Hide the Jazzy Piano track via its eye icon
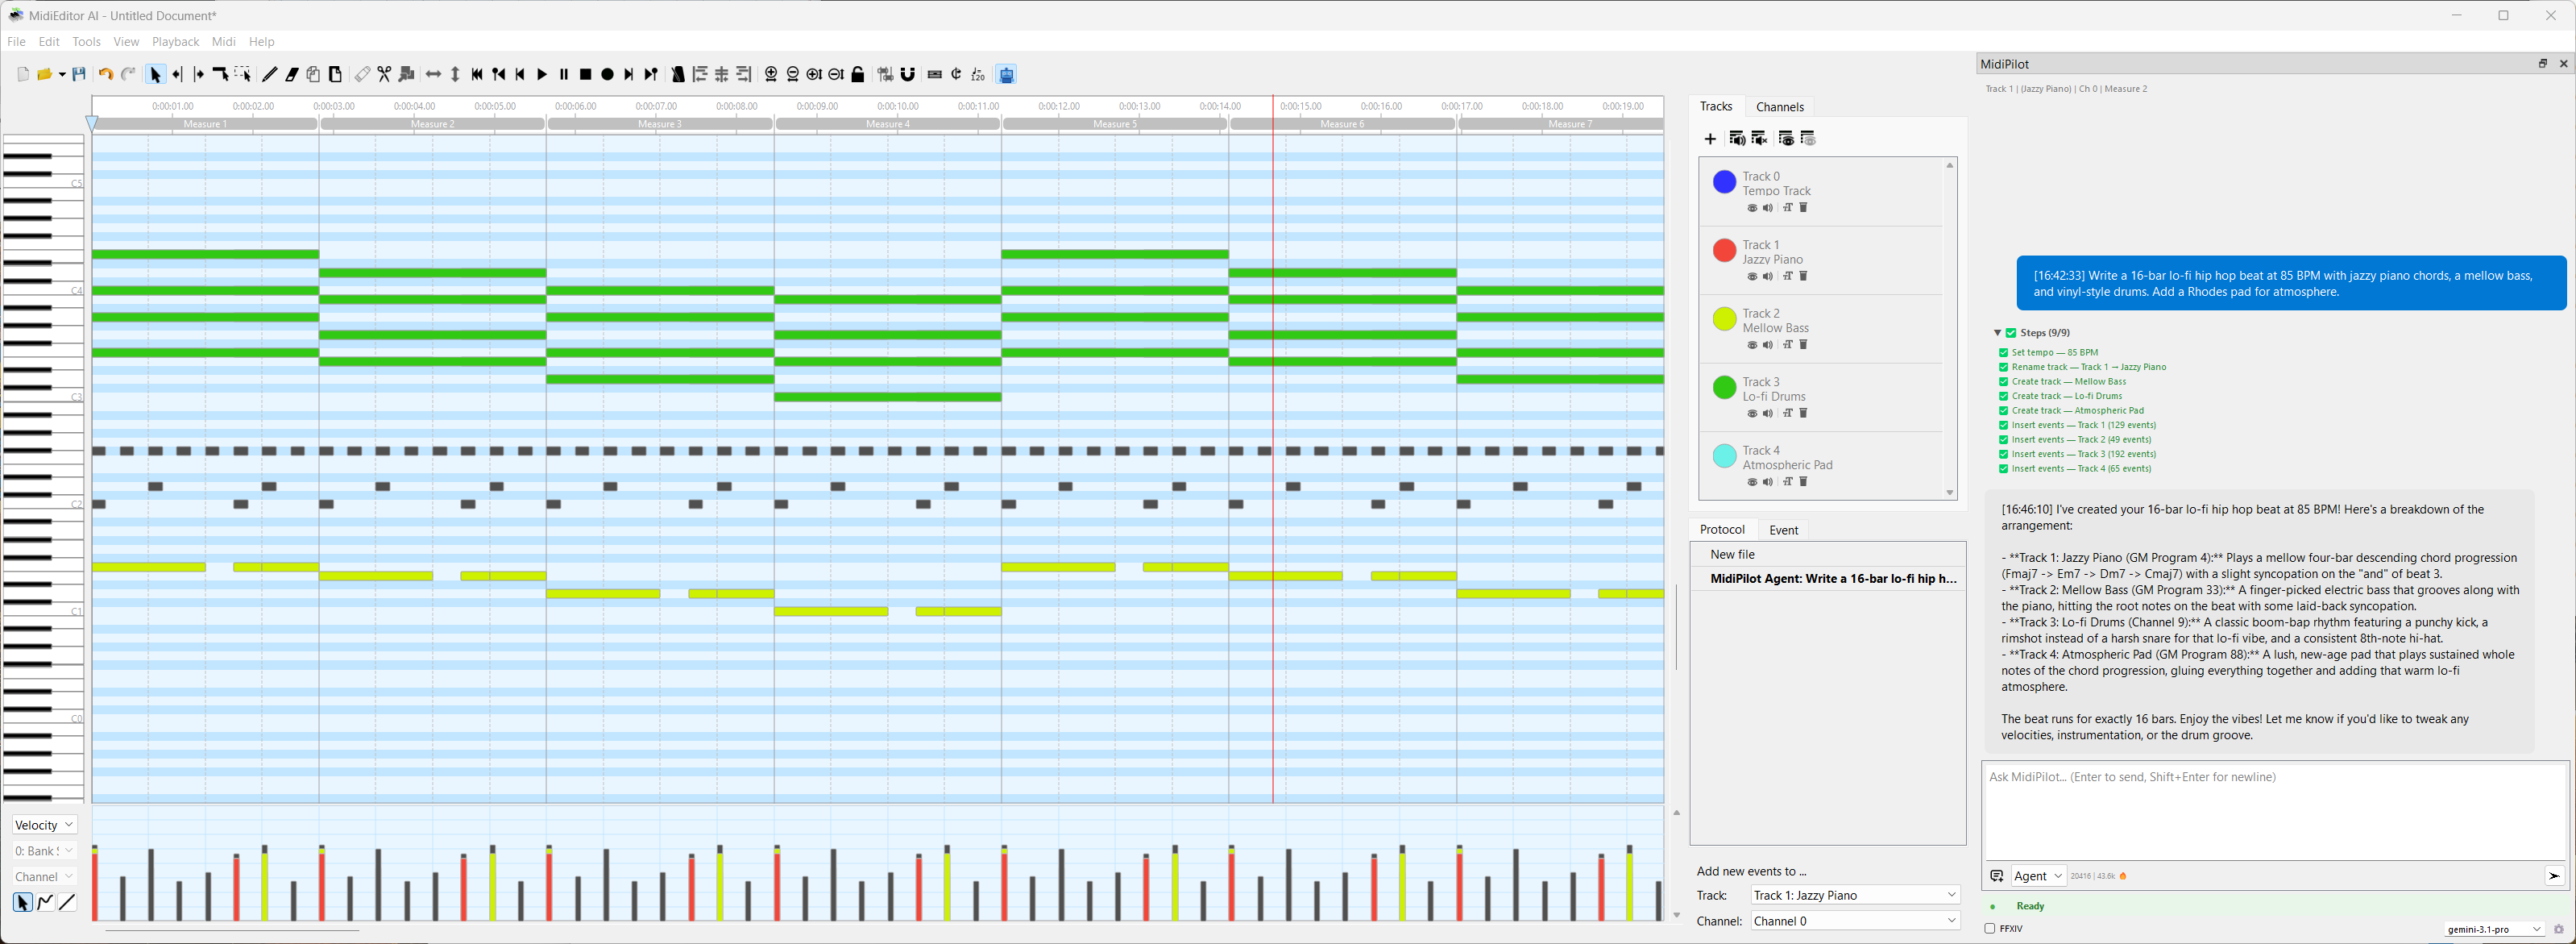 (1752, 277)
